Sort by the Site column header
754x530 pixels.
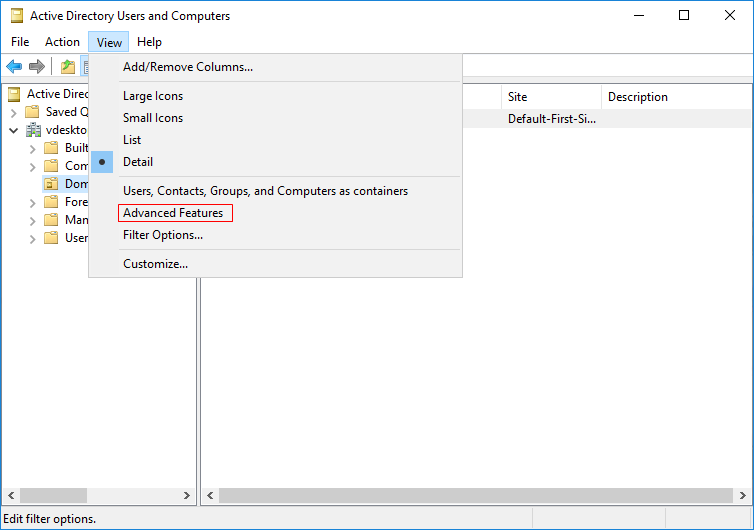click(x=551, y=97)
